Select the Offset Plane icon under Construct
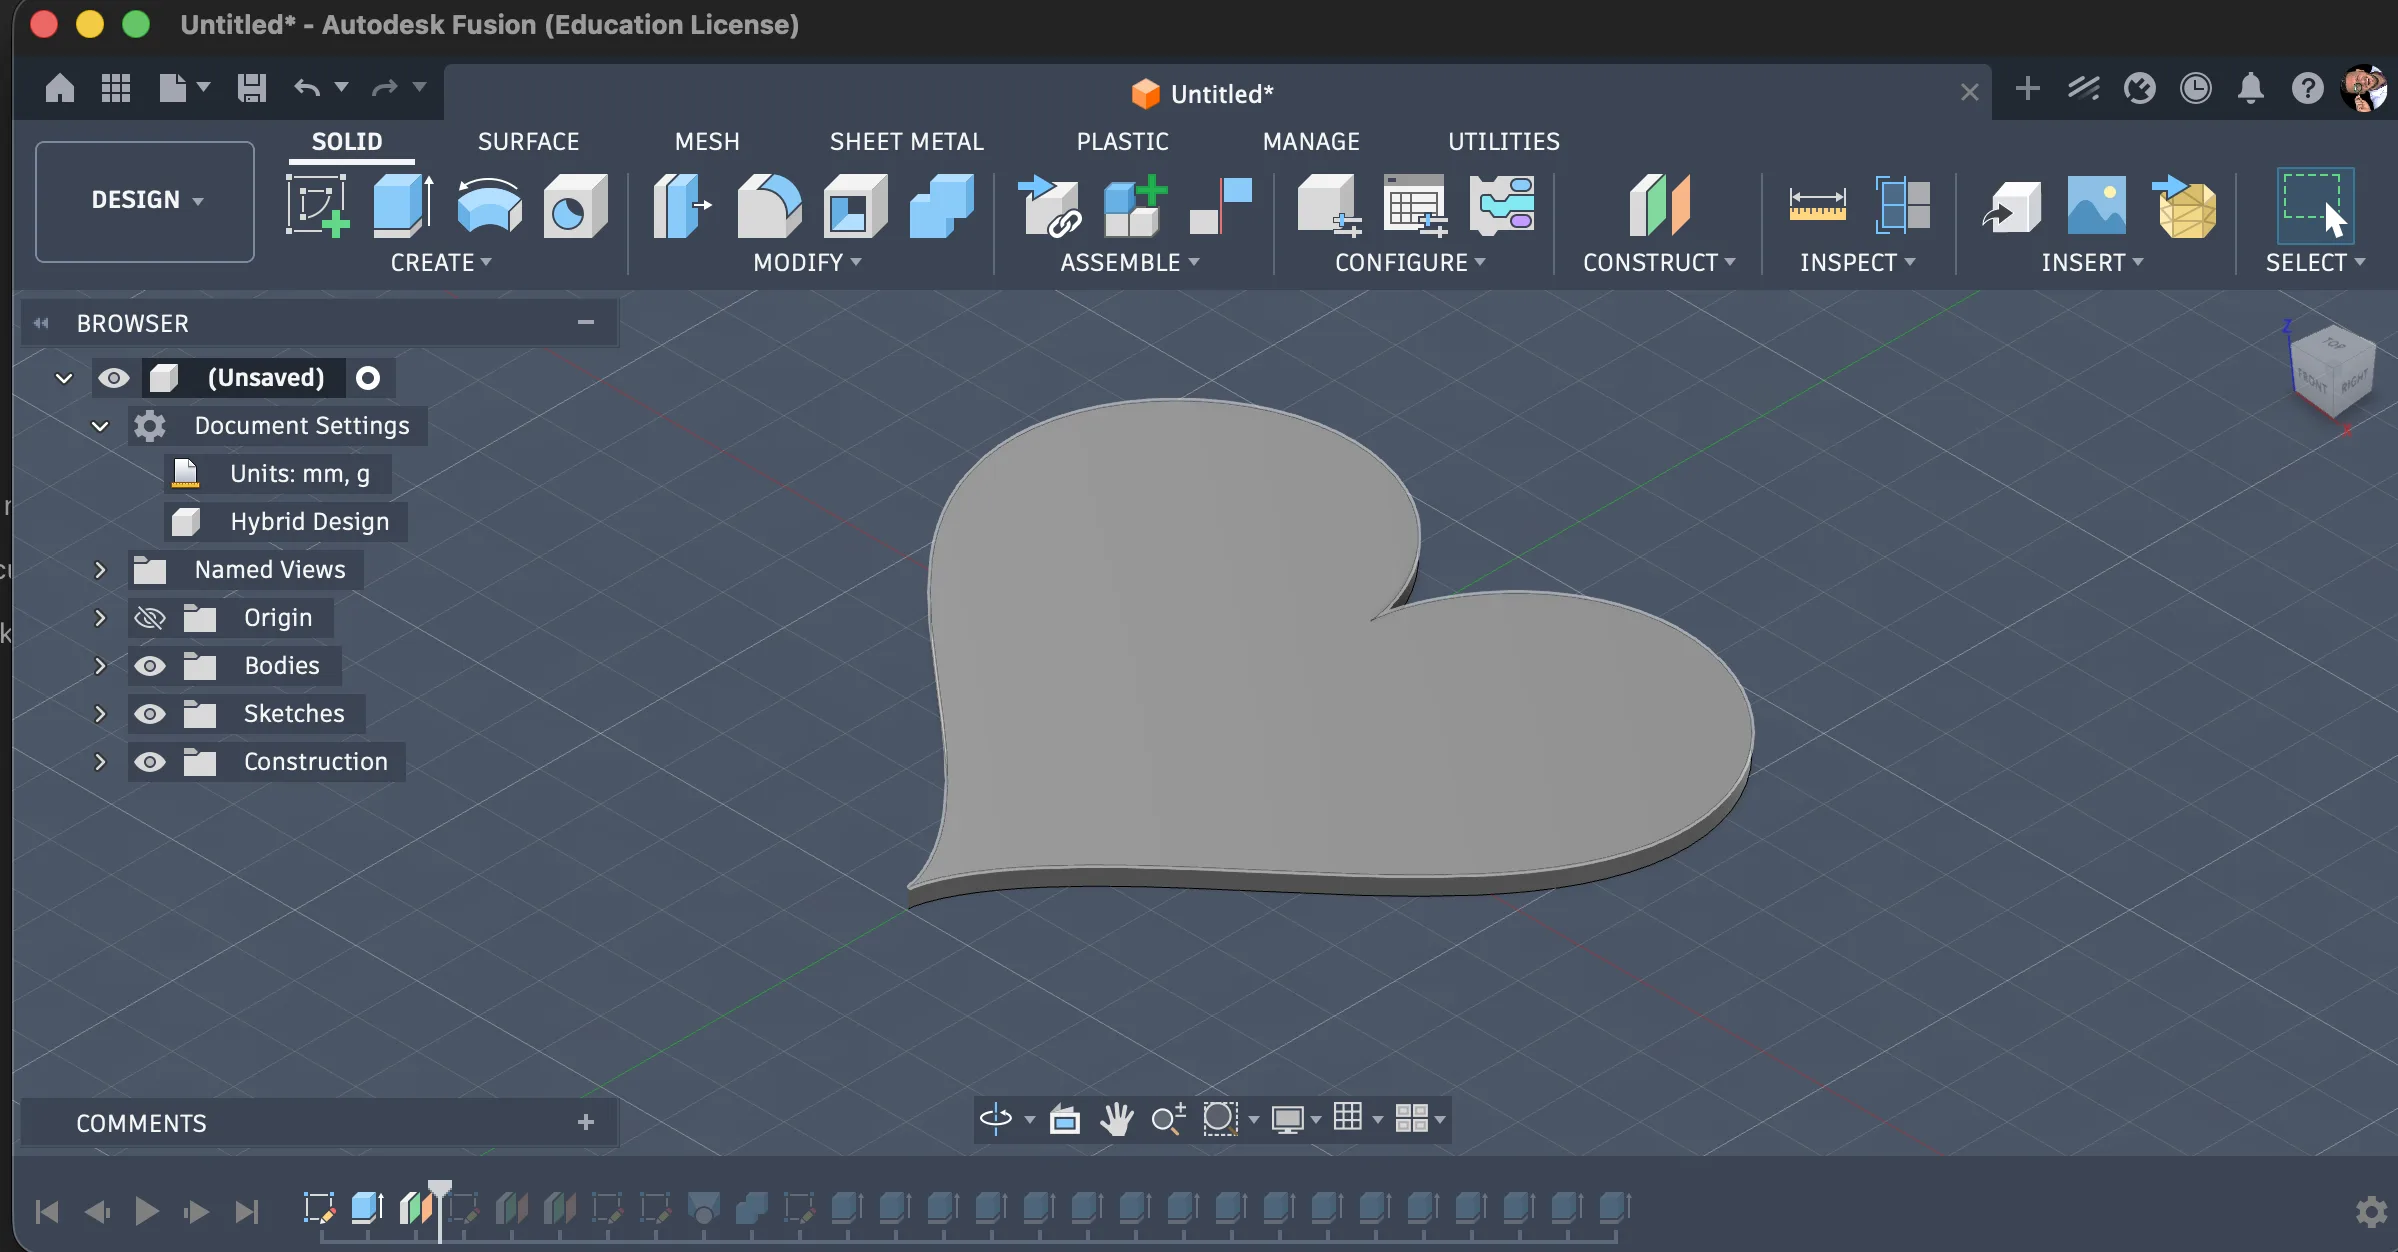This screenshot has height=1252, width=2398. click(1659, 205)
